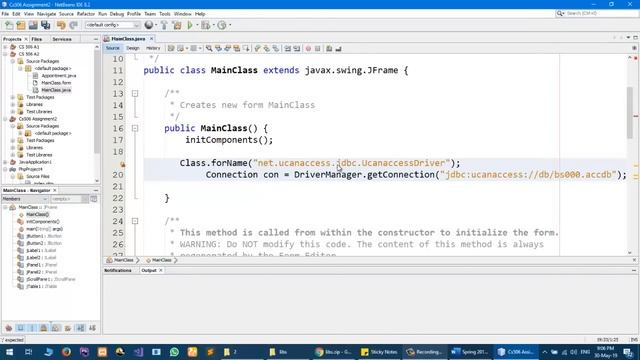The image size is (640, 360).
Task: Open WhatsApp from the taskbar
Action: [174, 352]
